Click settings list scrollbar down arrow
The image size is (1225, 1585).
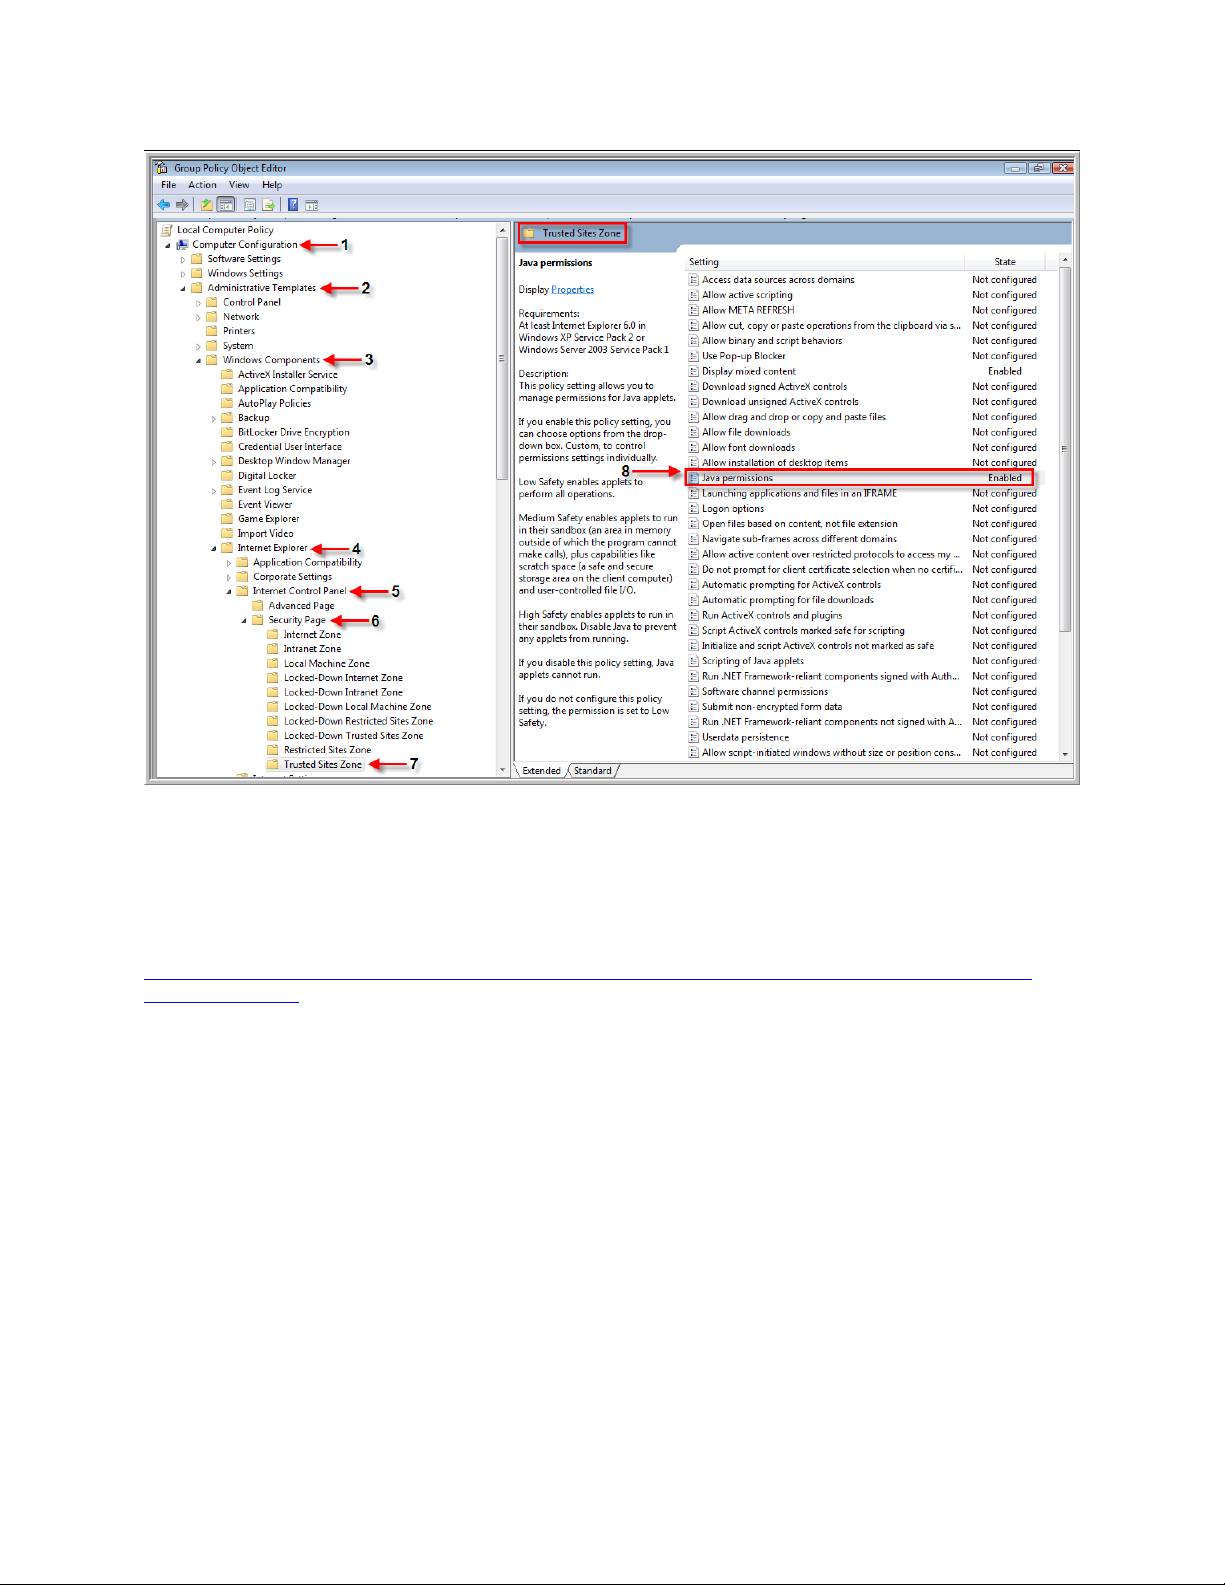1065,754
